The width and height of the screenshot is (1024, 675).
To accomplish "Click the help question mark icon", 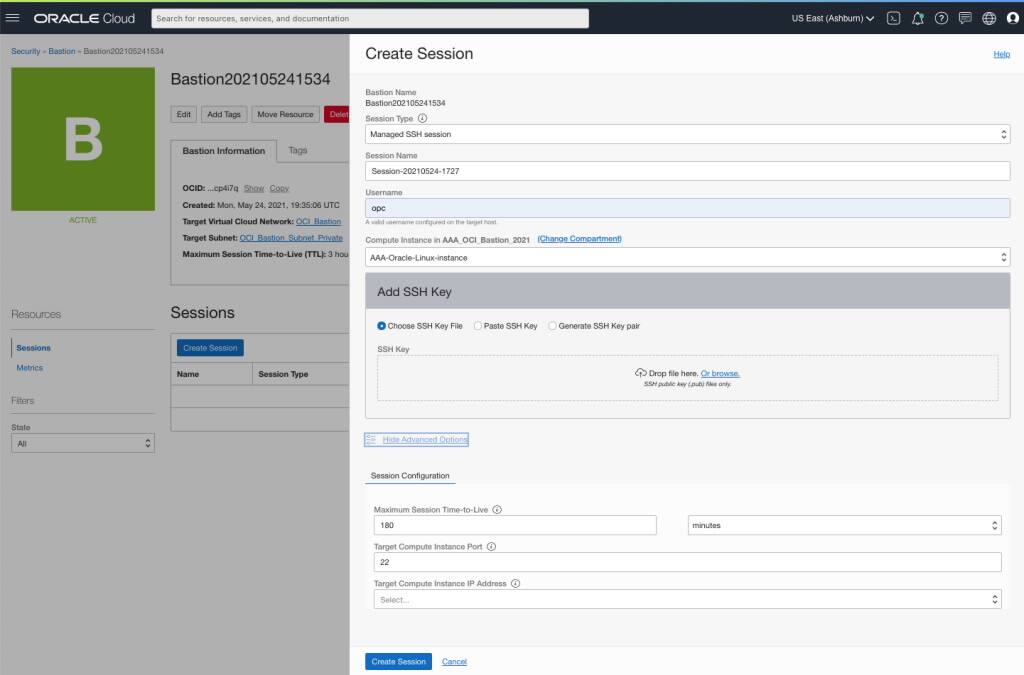I will (x=941, y=17).
